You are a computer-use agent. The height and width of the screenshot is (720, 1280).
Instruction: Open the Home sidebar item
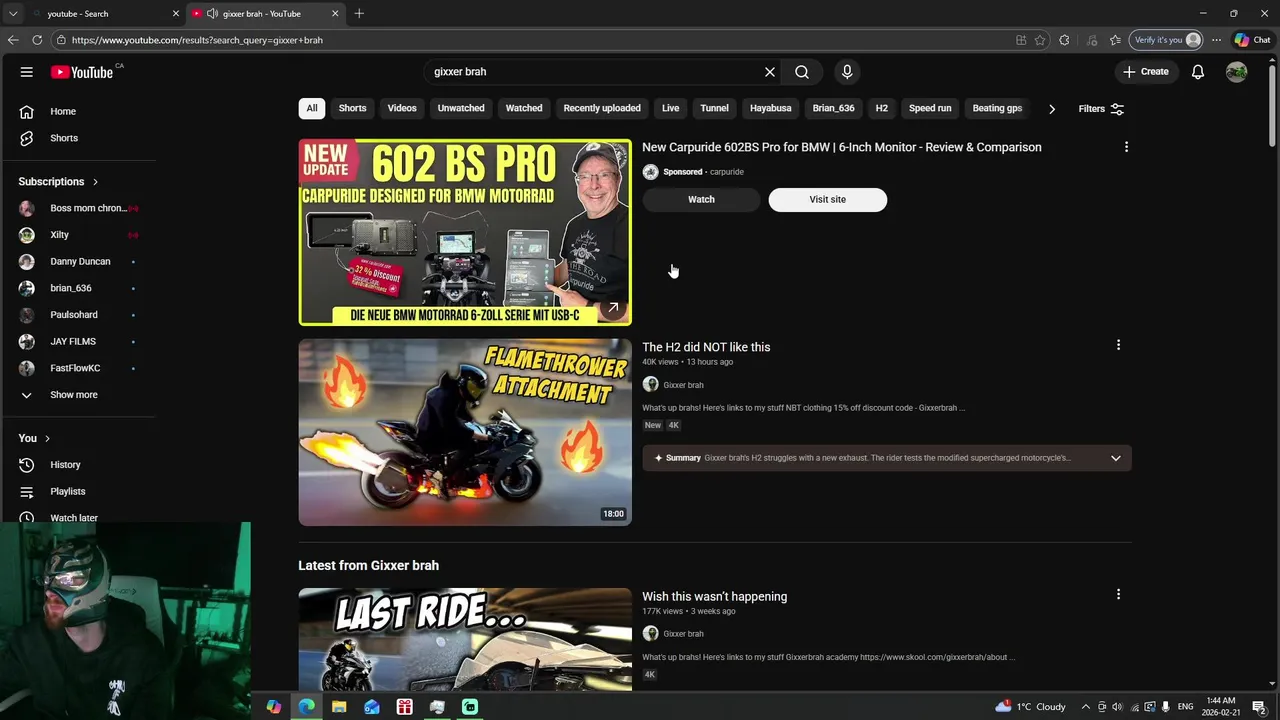click(78, 111)
